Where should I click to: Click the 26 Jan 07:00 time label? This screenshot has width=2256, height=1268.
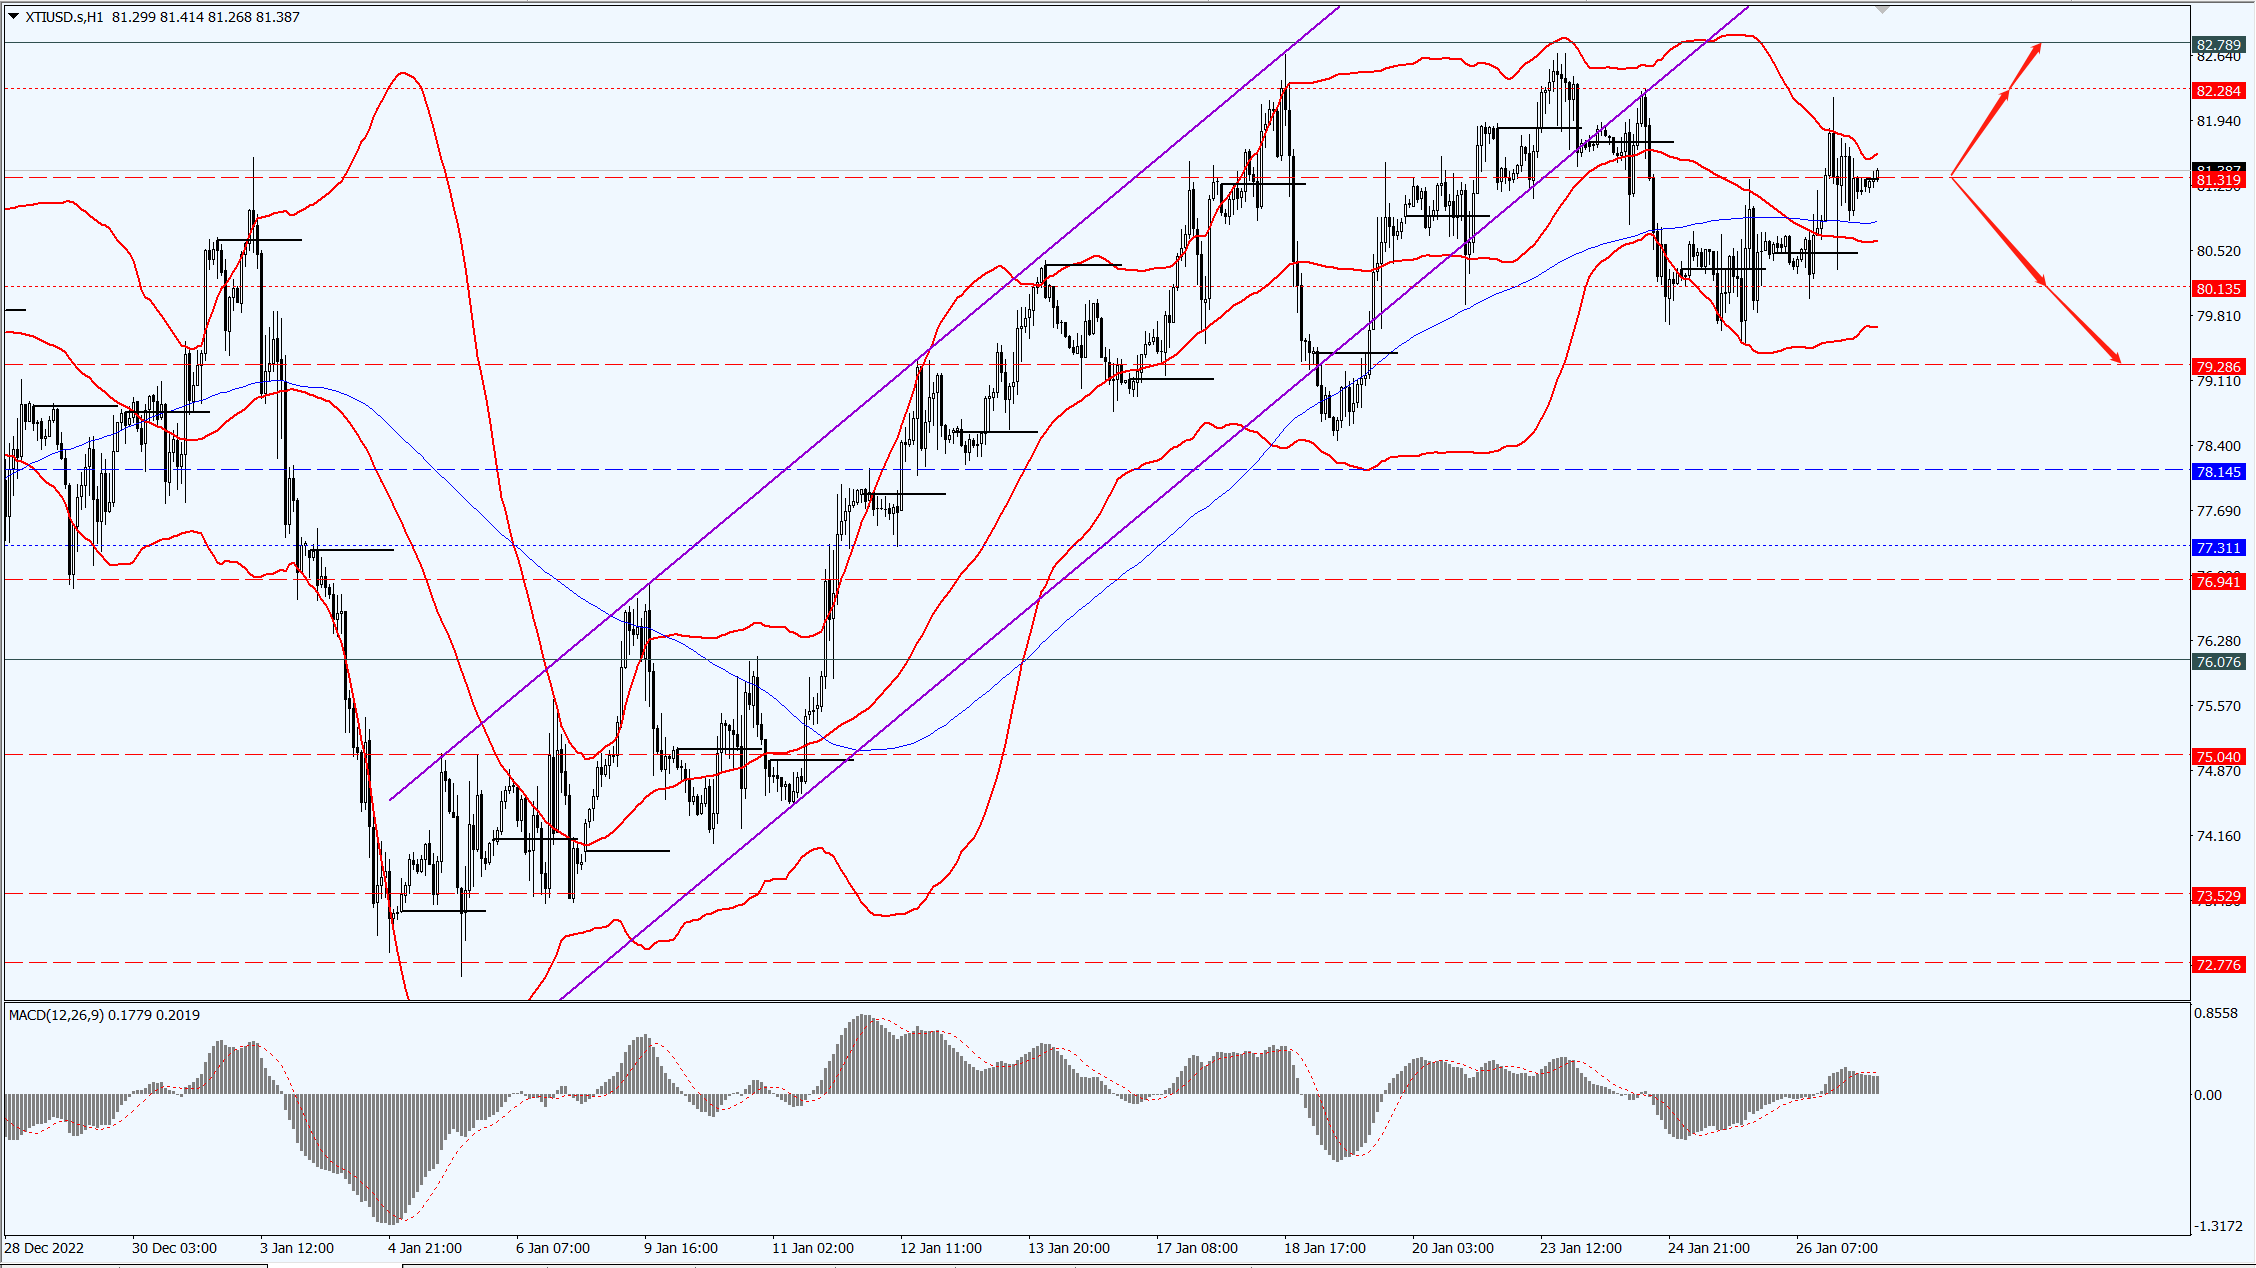pos(1837,1248)
